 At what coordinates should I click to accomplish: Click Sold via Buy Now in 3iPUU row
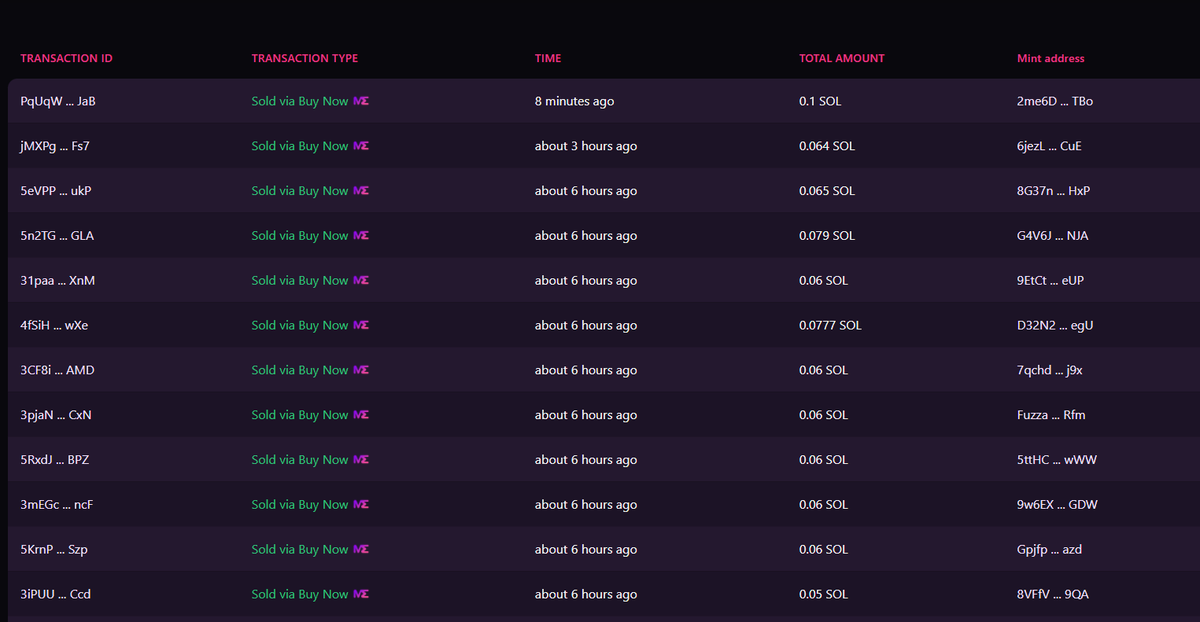(300, 594)
